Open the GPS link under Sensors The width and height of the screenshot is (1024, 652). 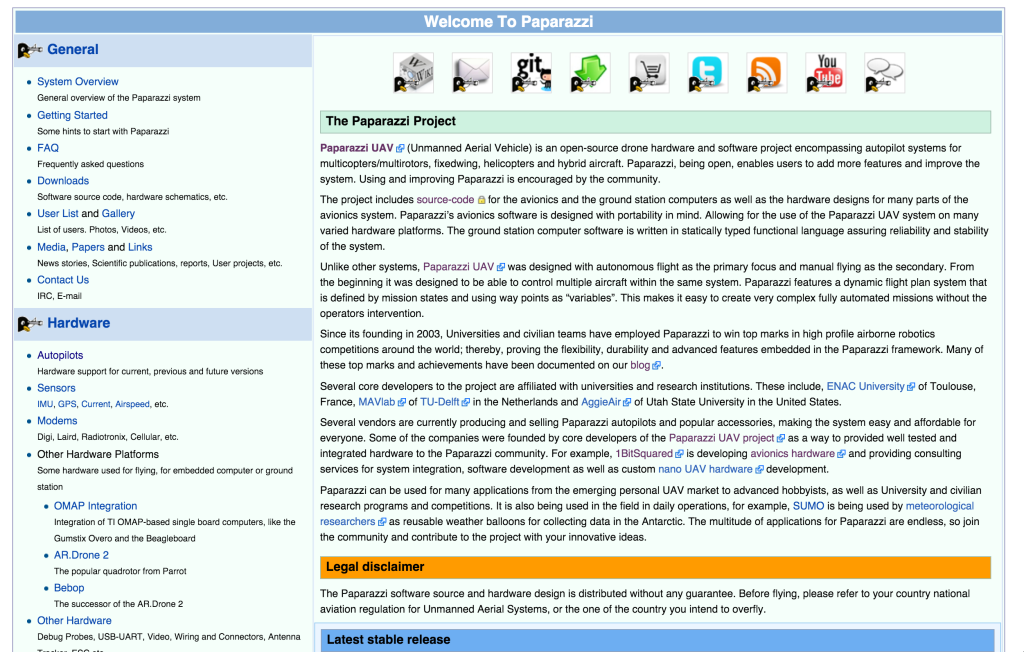point(67,404)
